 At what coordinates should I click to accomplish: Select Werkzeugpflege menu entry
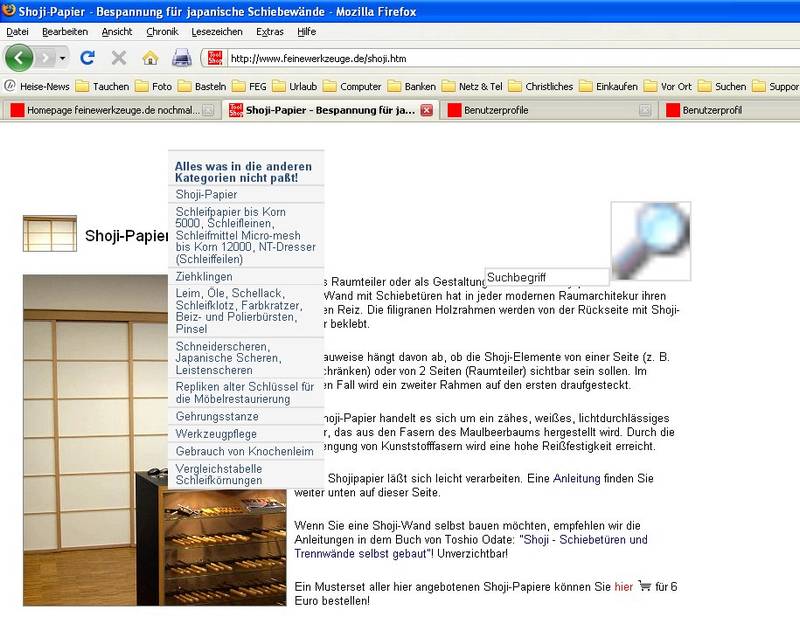(x=246, y=434)
